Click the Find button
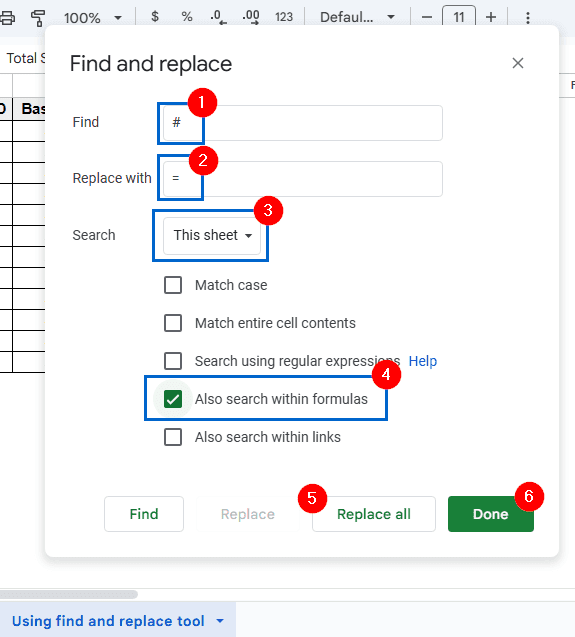Image resolution: width=575 pixels, height=637 pixels. coord(144,514)
